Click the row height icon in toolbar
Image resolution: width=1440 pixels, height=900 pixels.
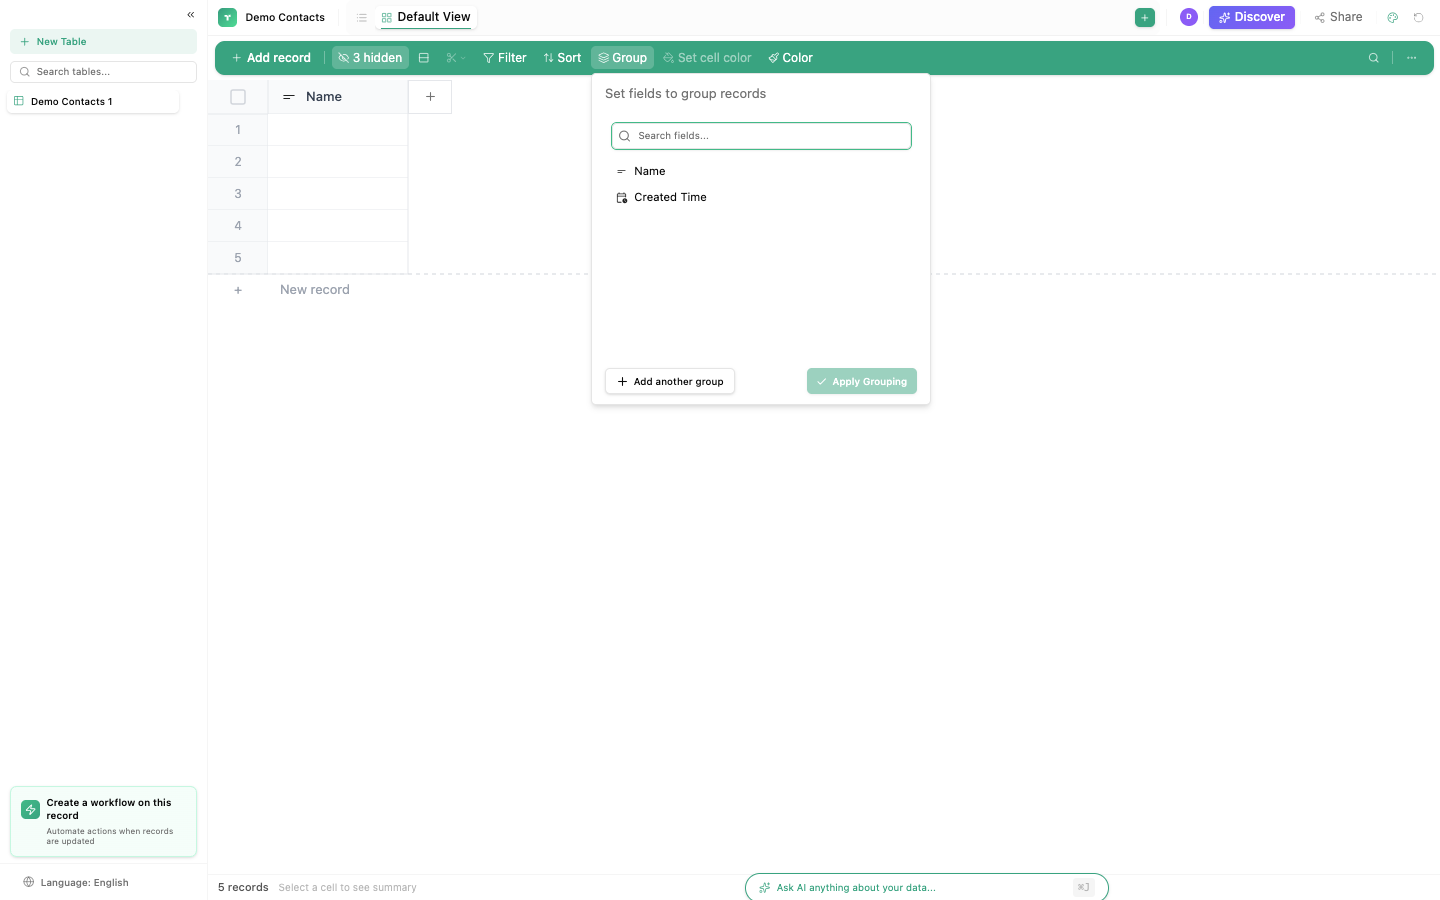424,58
